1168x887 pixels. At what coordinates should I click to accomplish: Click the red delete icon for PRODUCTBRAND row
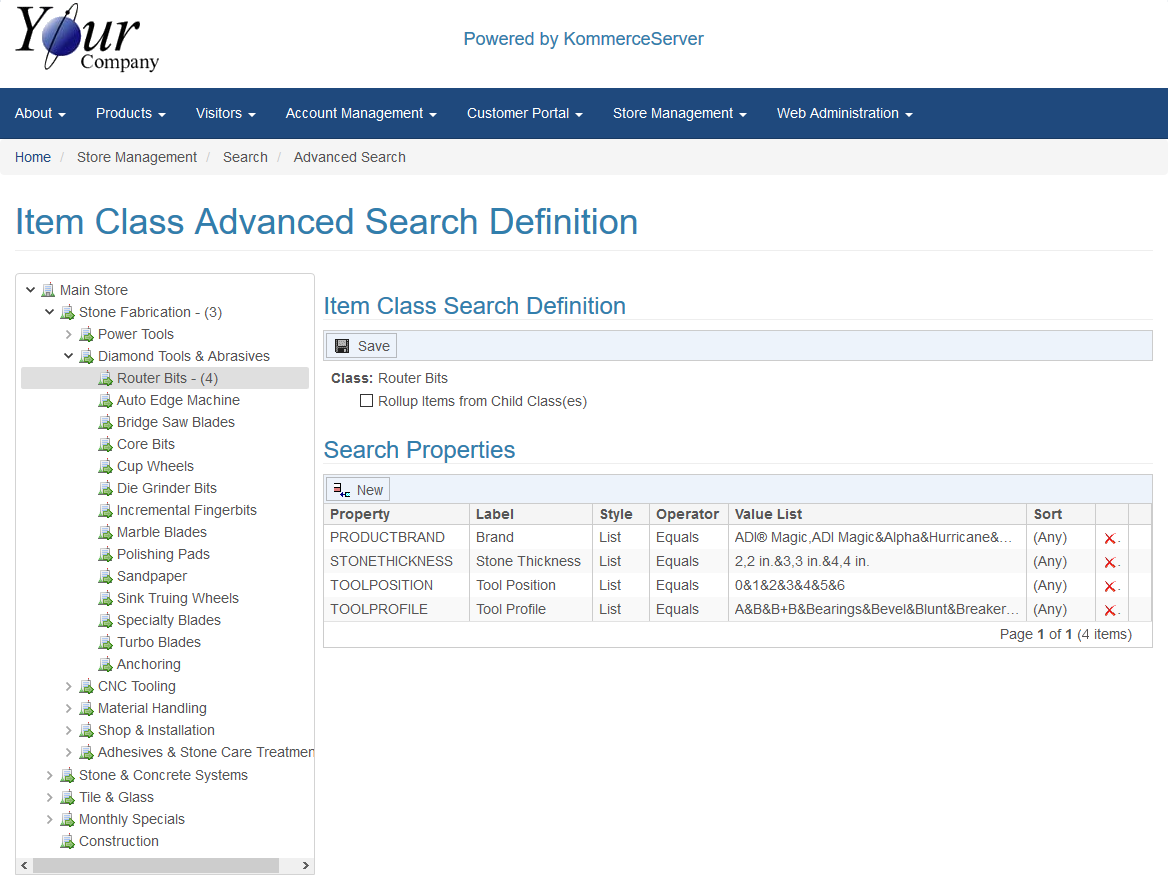(1109, 538)
